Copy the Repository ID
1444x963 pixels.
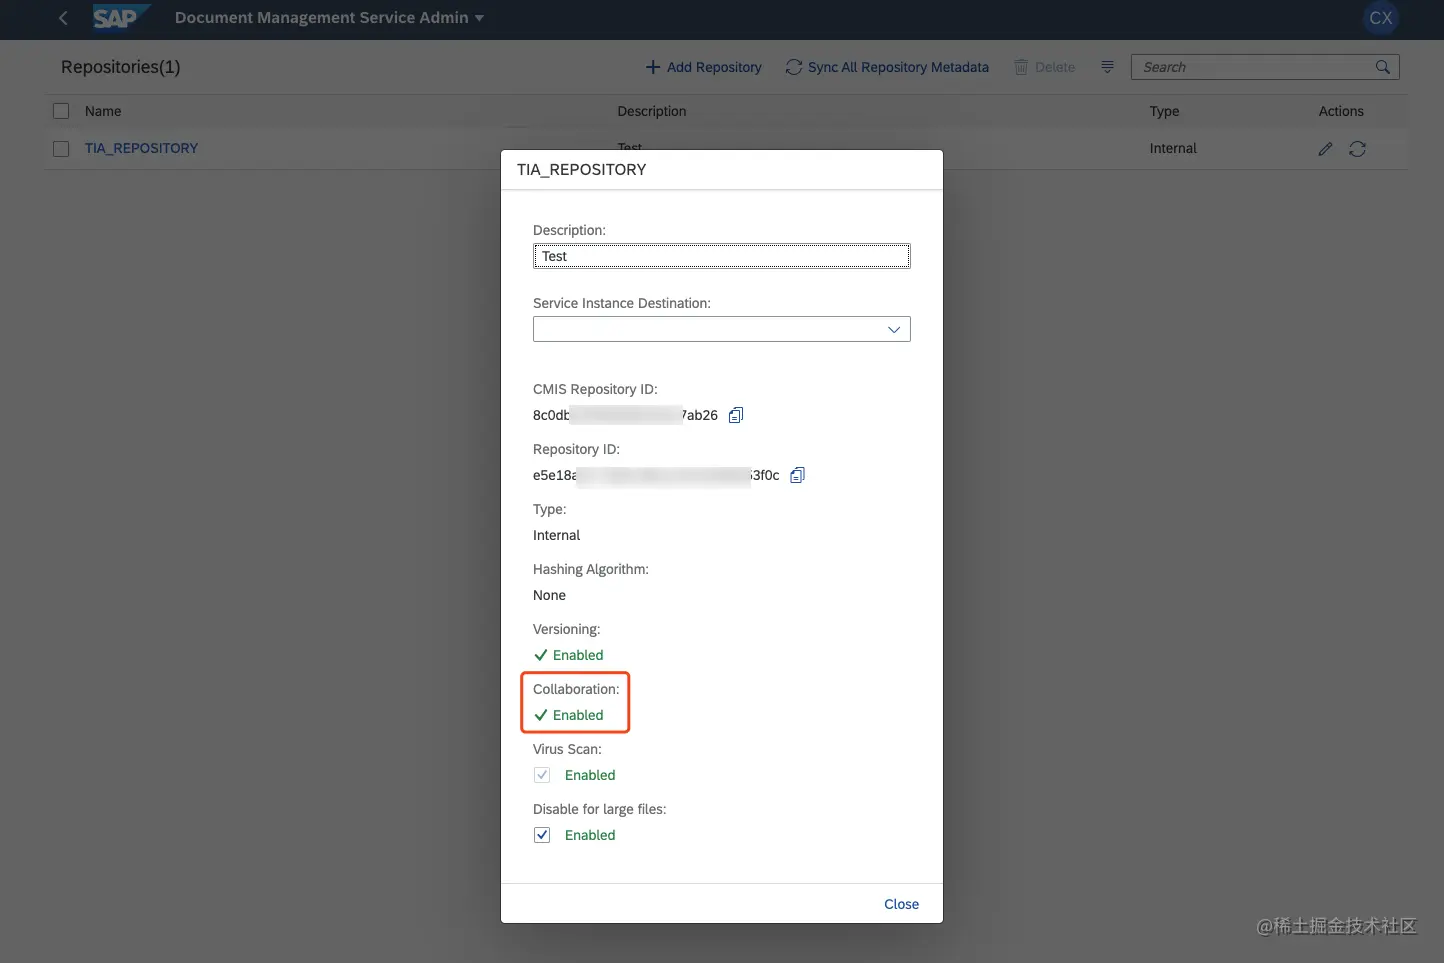point(797,475)
